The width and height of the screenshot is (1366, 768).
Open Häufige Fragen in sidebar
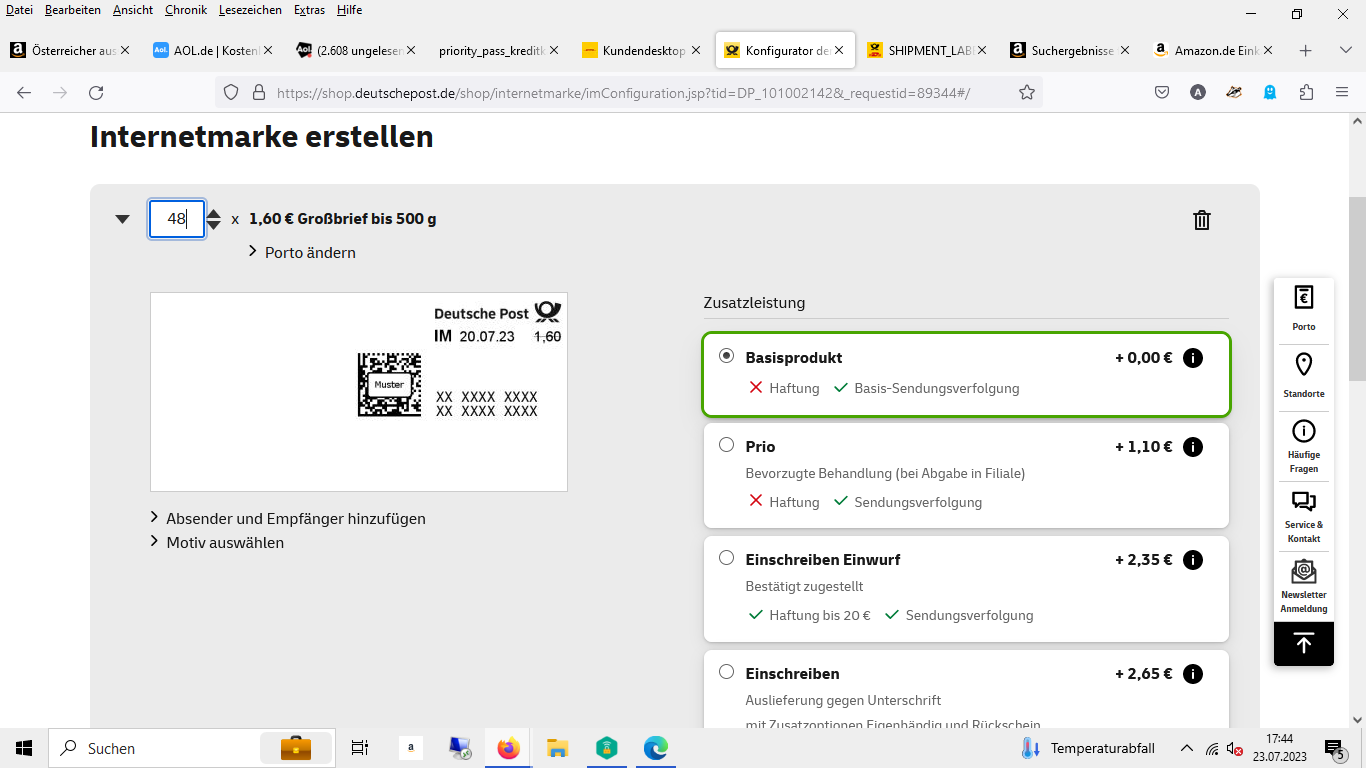tap(1303, 446)
